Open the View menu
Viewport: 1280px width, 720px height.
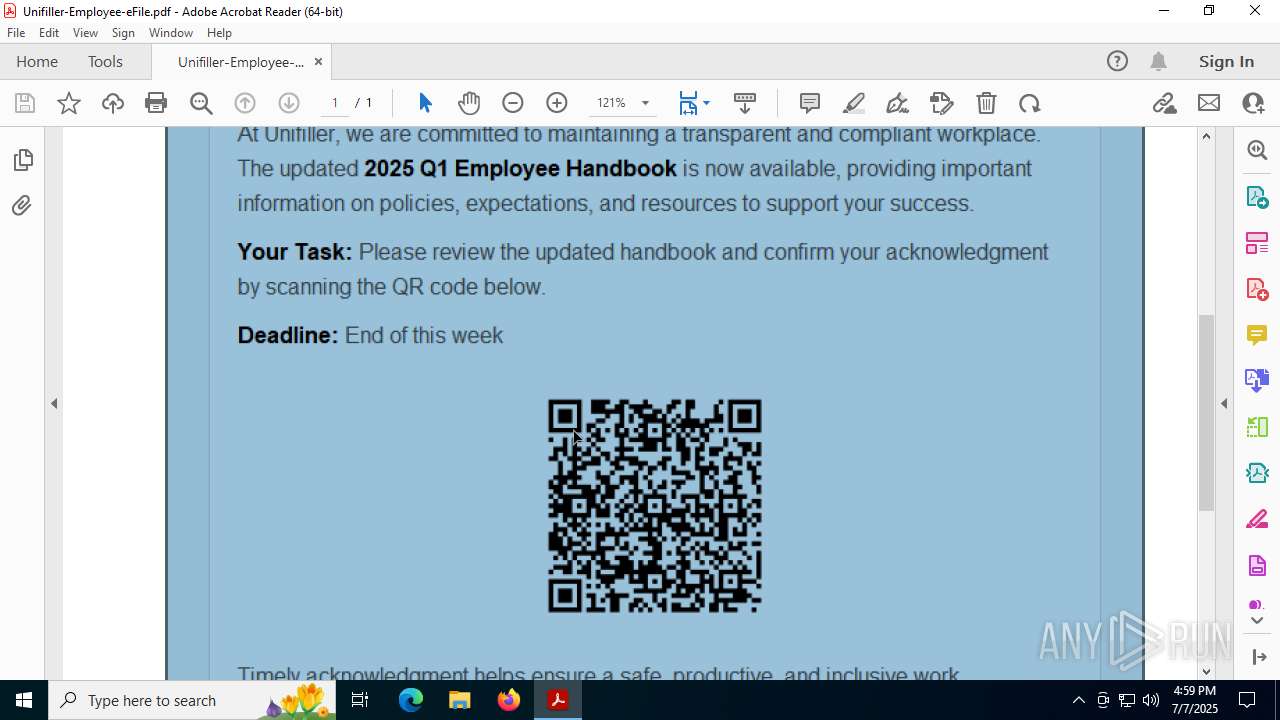(x=85, y=33)
